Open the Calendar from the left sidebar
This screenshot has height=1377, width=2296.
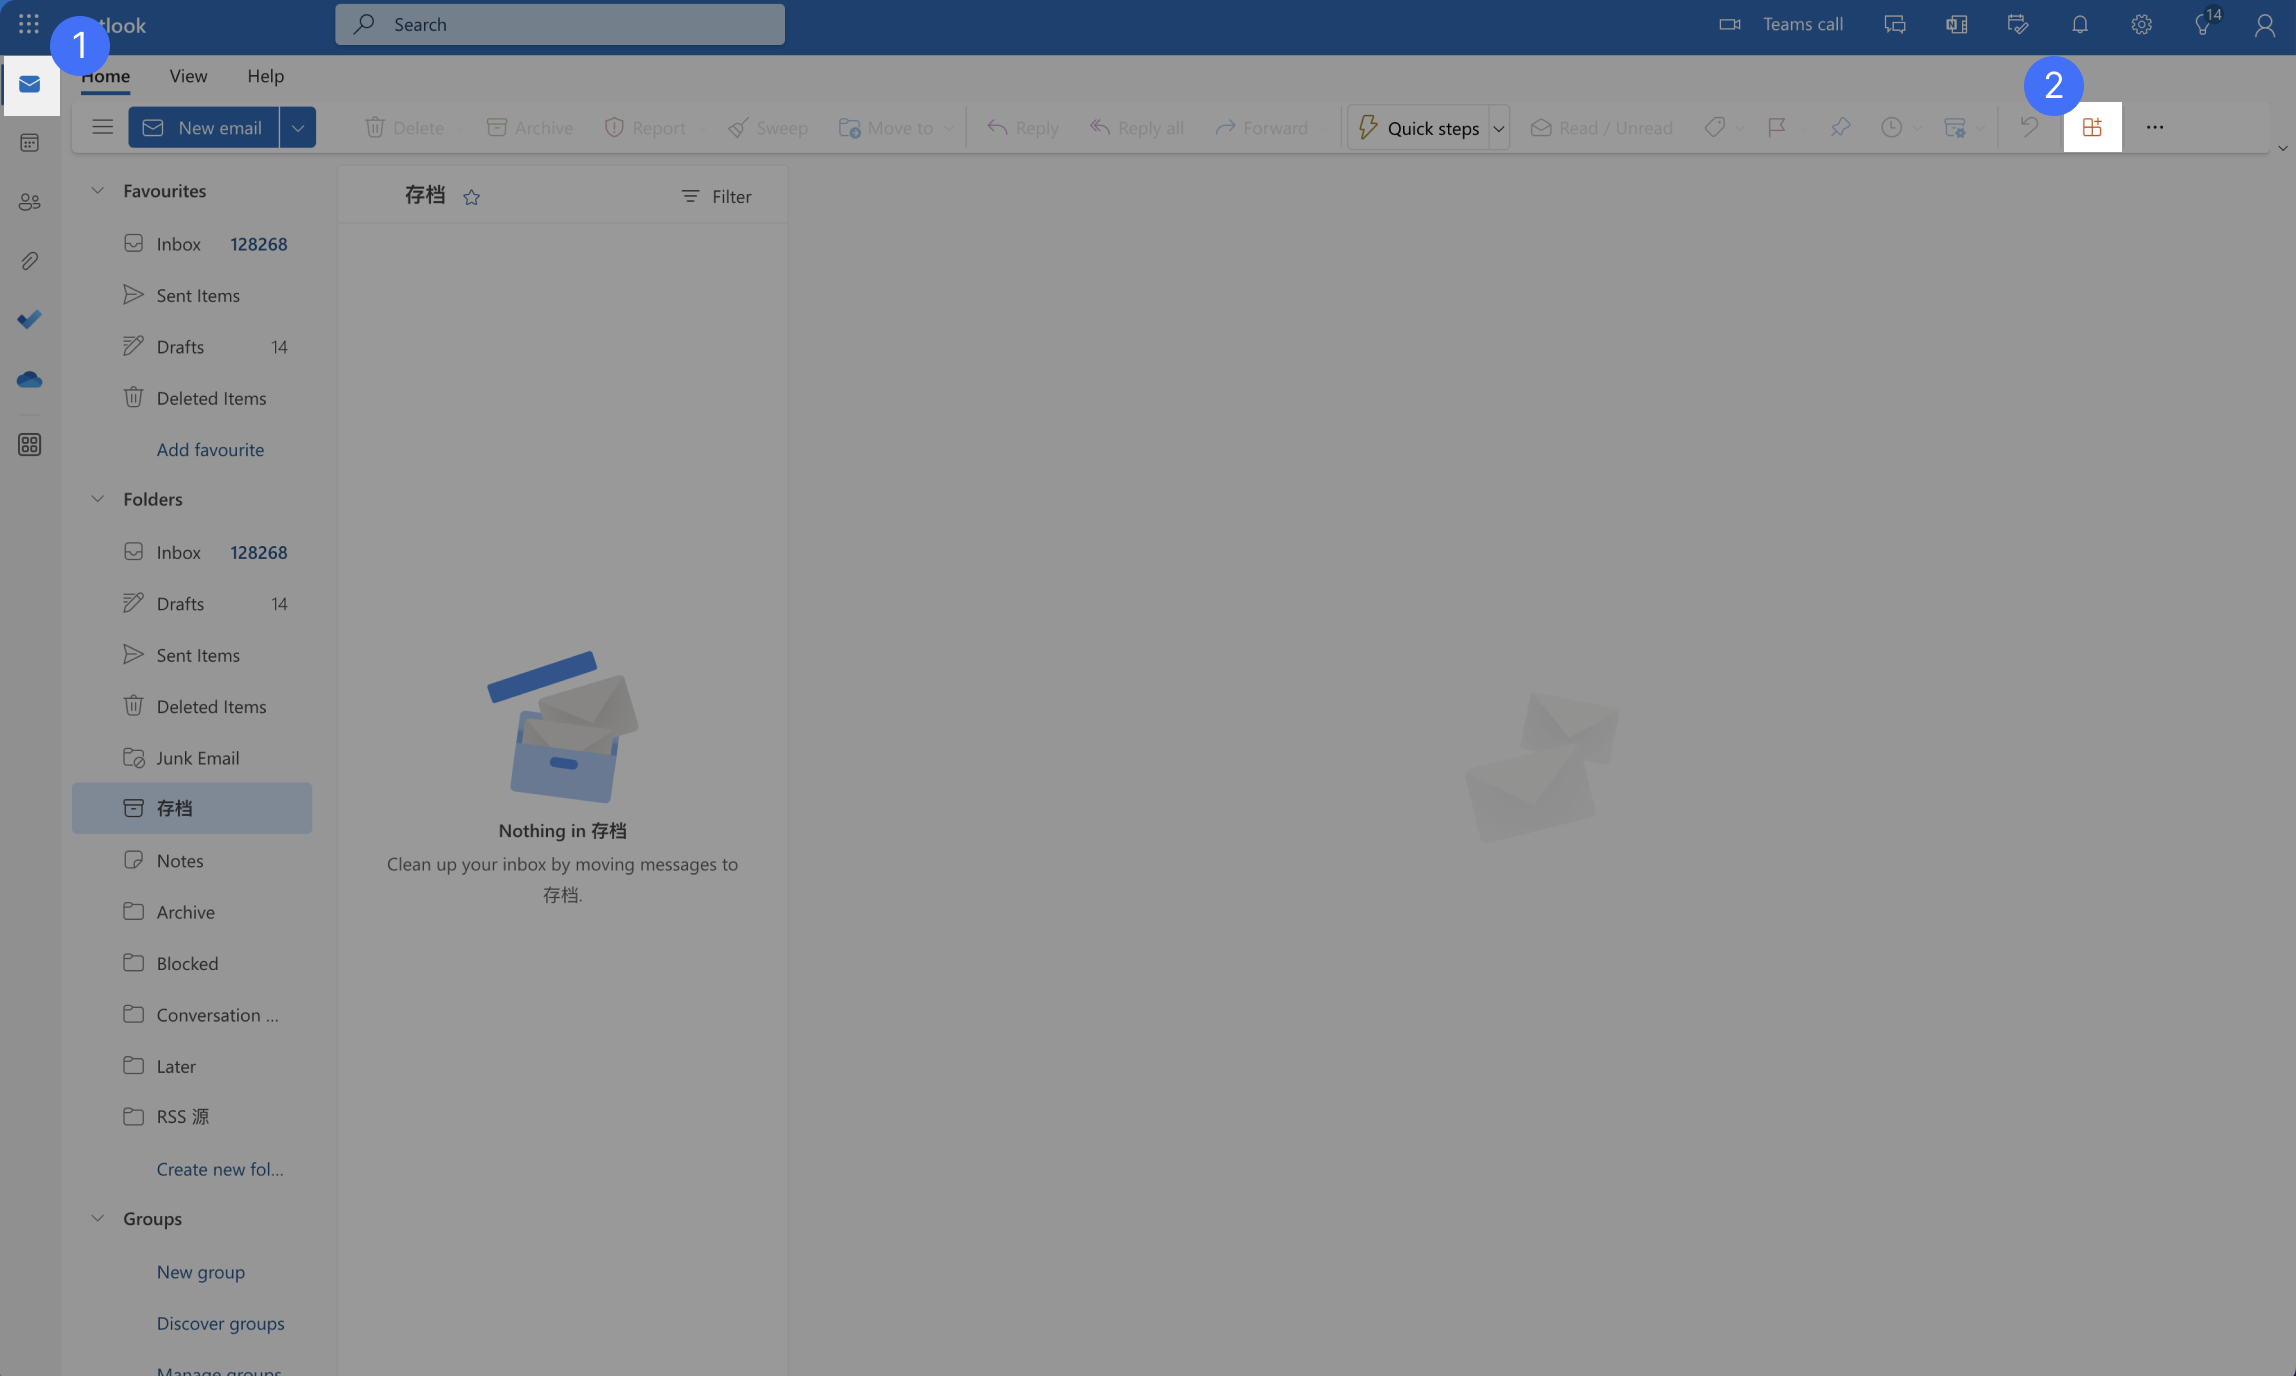tap(29, 142)
